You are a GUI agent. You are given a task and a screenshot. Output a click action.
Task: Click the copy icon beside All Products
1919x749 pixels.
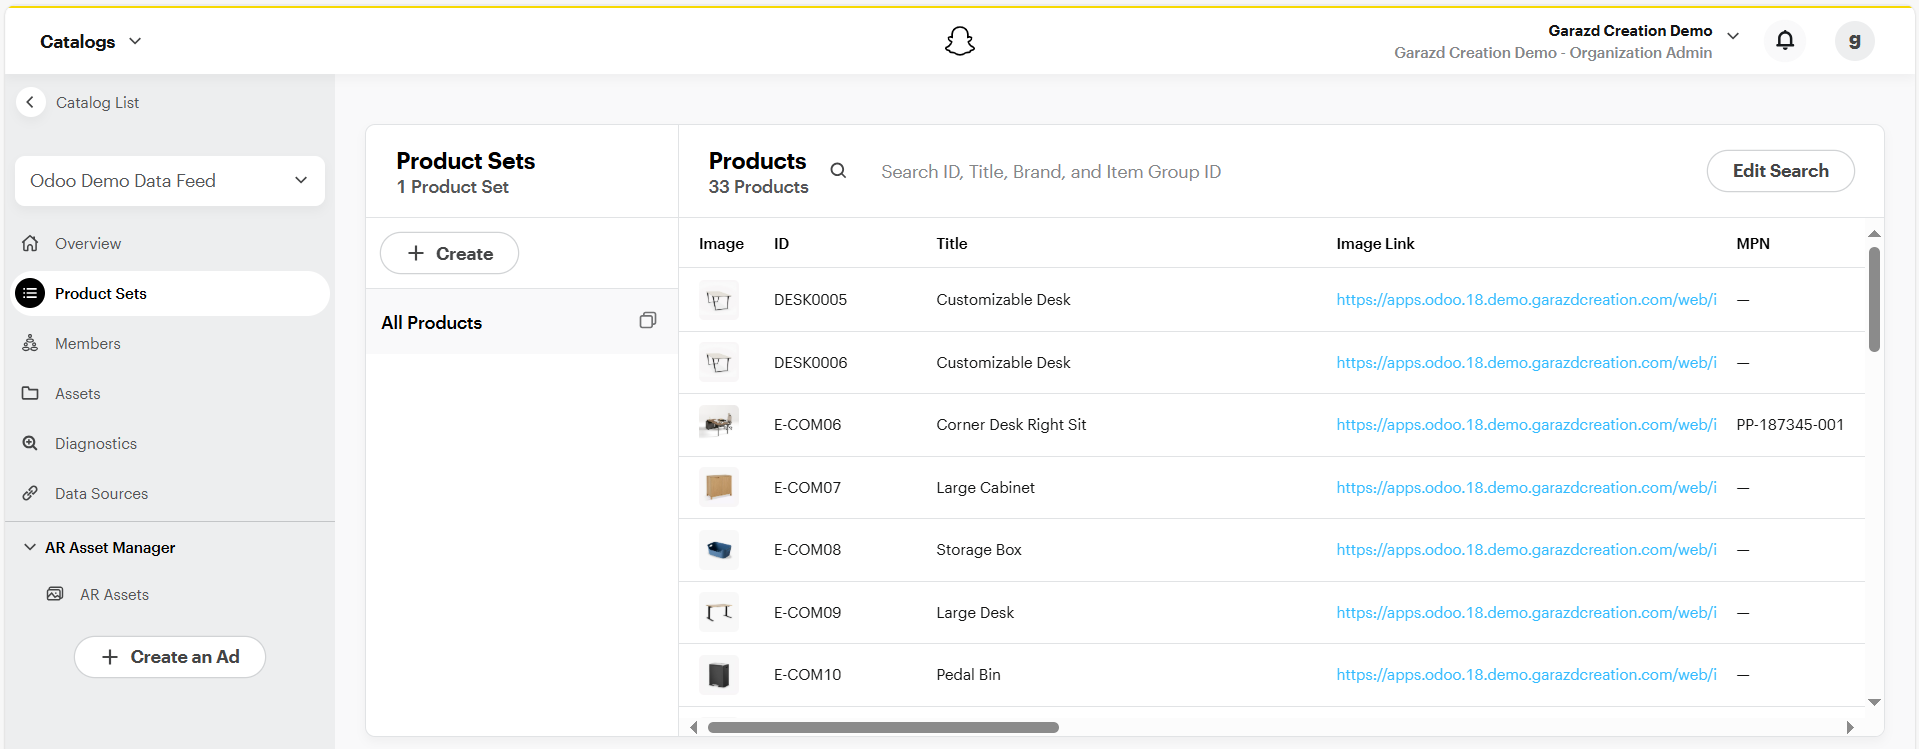648,320
